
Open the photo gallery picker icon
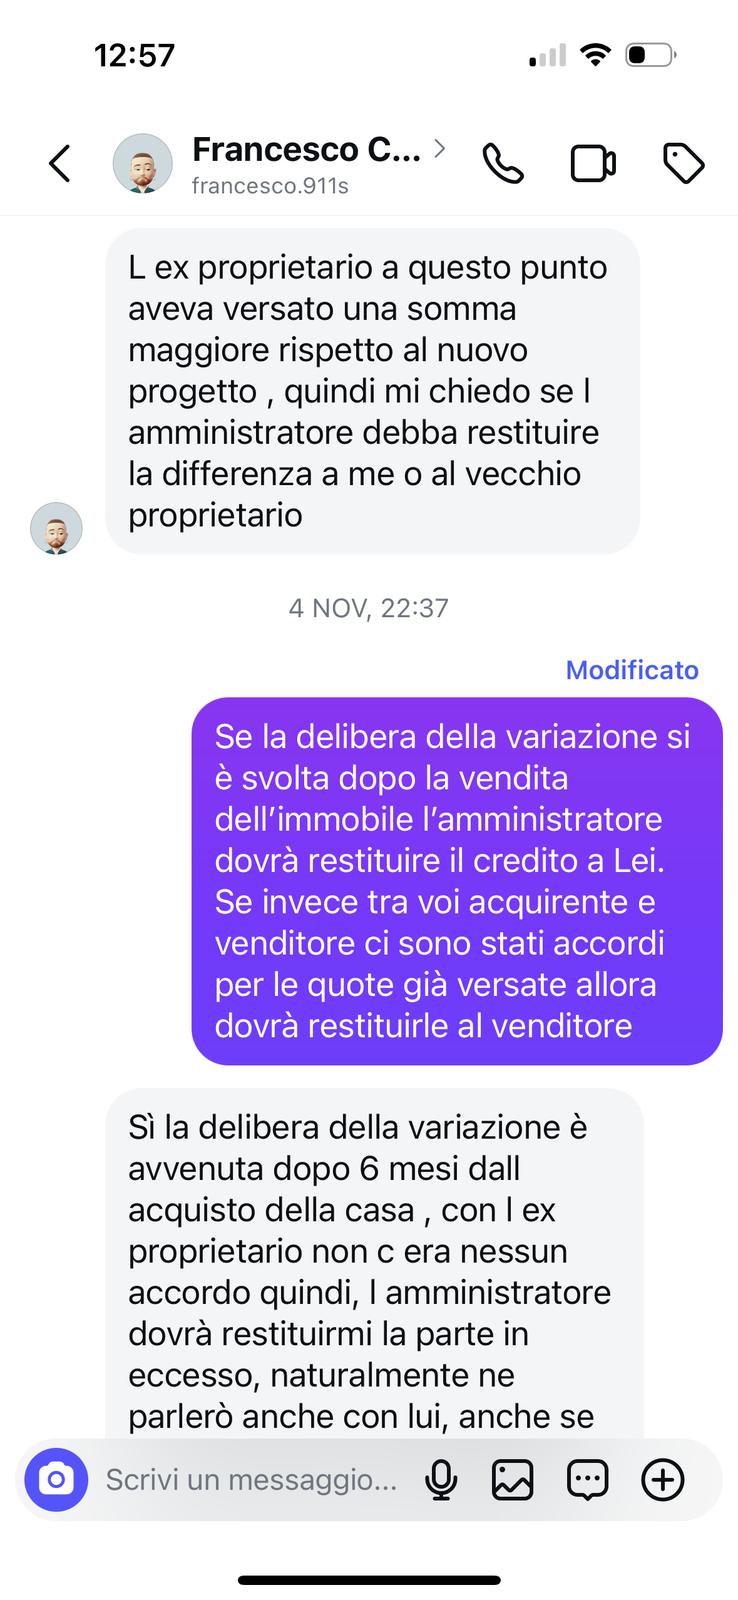(512, 1479)
